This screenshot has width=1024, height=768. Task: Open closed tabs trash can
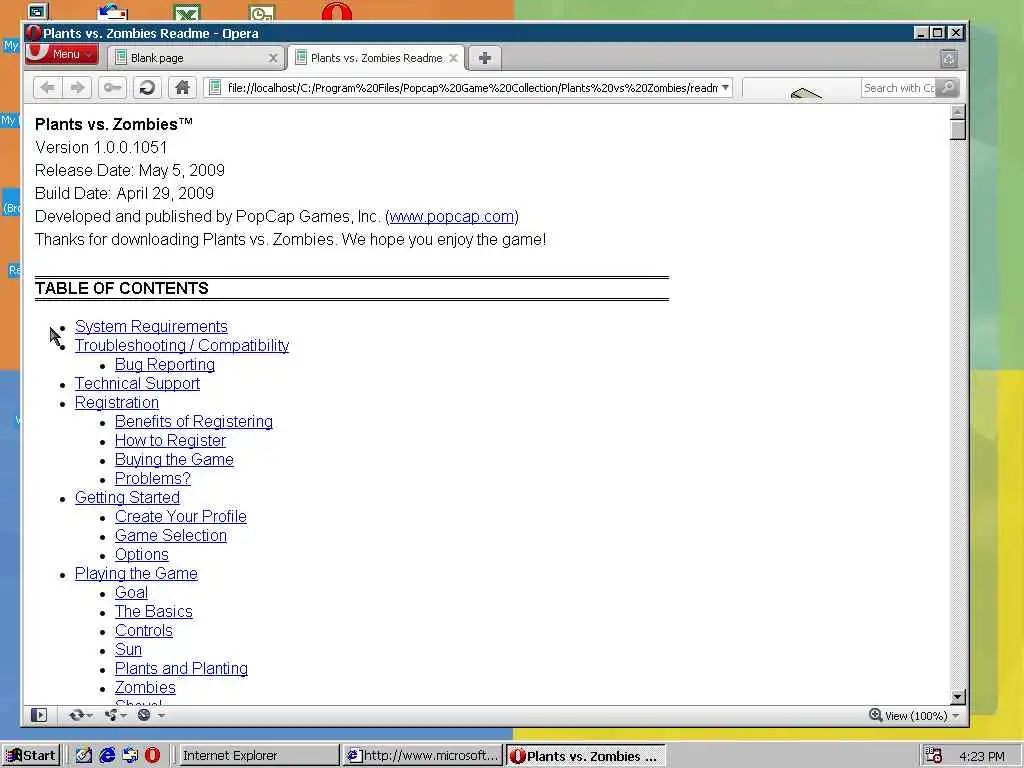(x=949, y=59)
